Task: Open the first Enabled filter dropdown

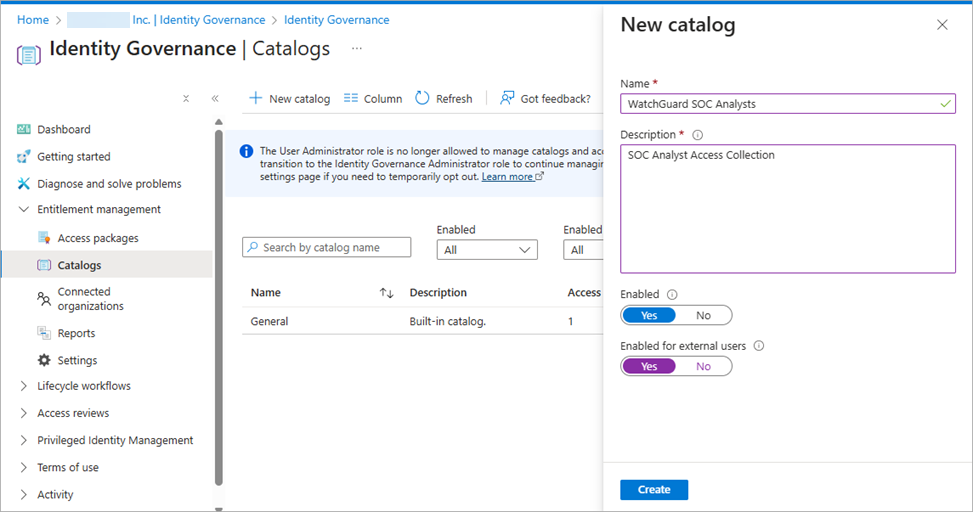Action: tap(487, 250)
